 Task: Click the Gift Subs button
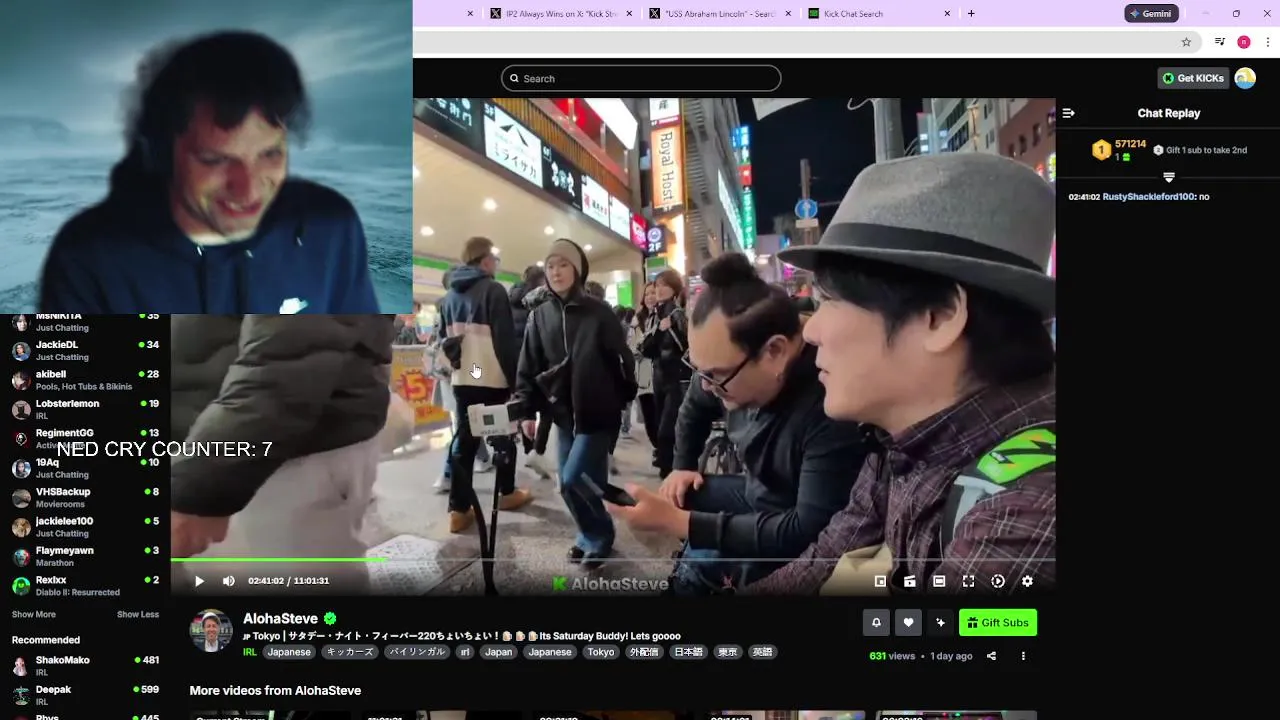click(x=998, y=622)
